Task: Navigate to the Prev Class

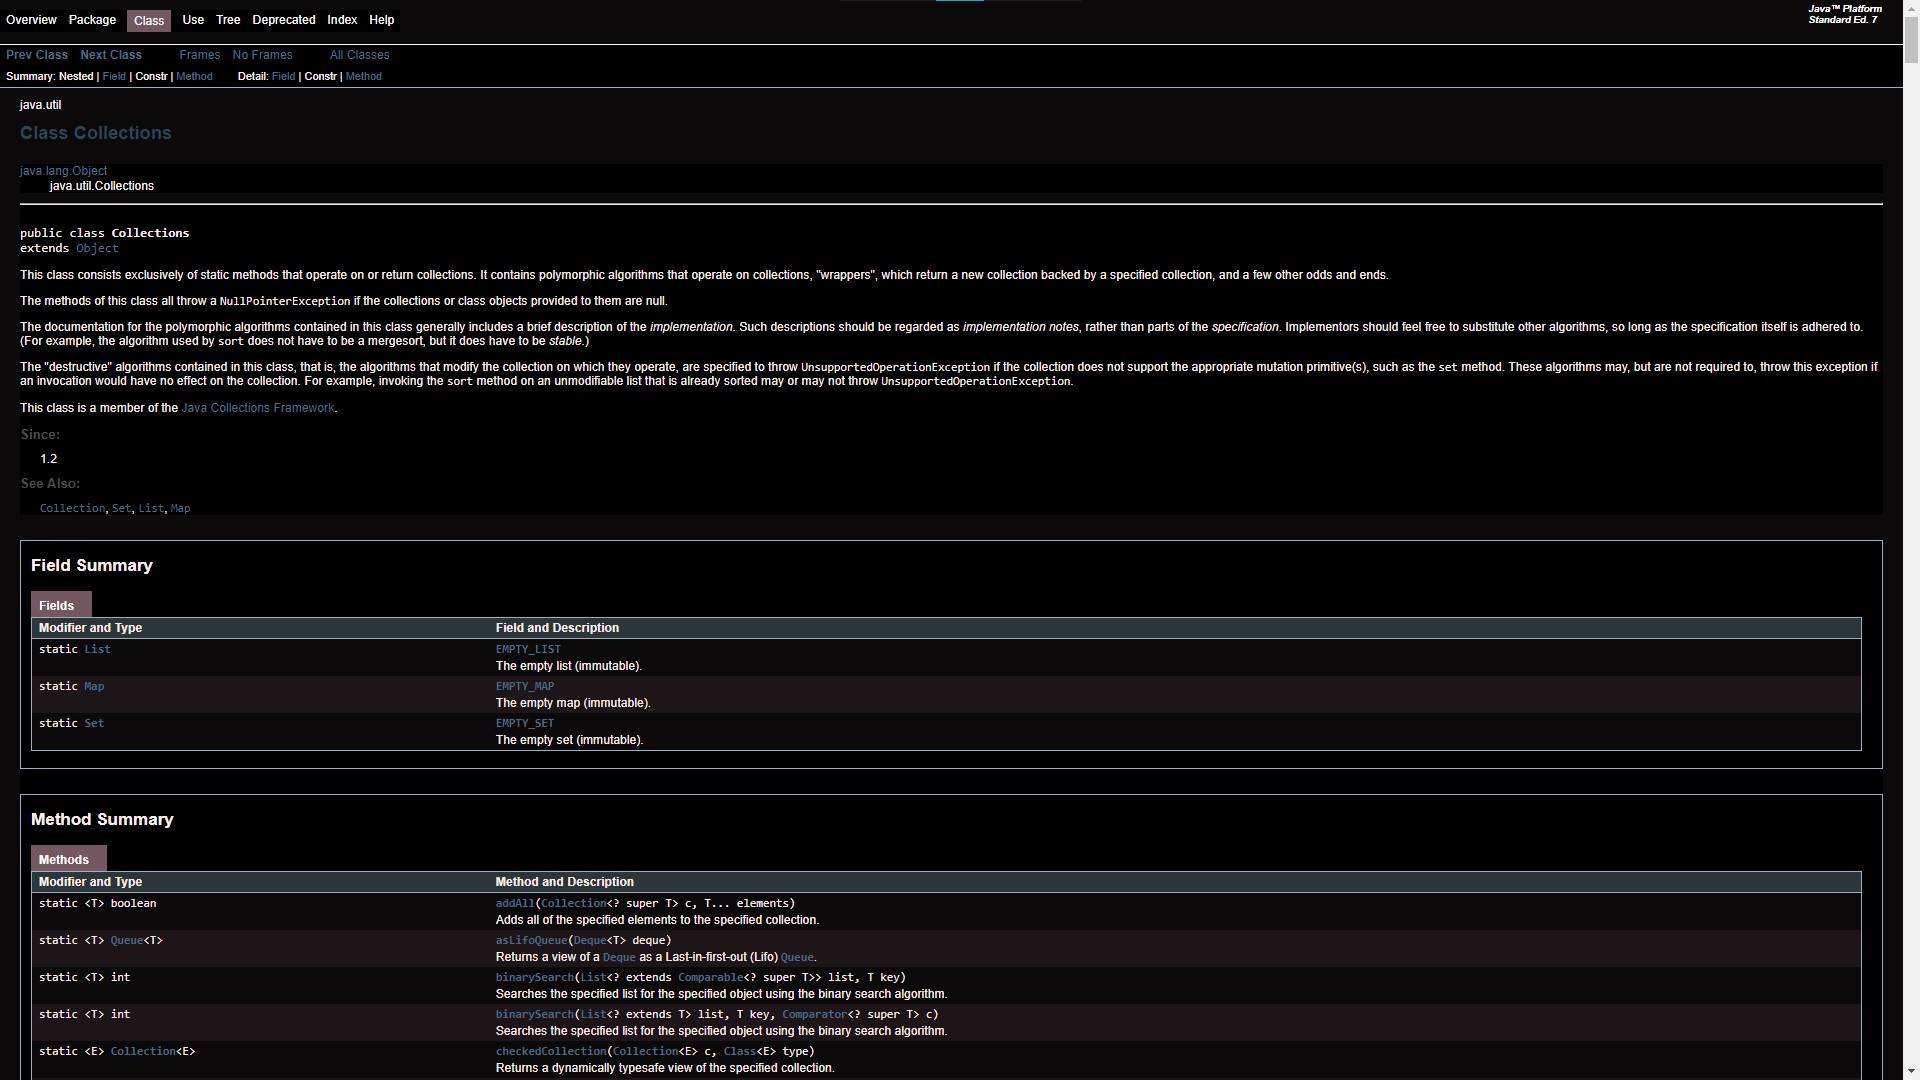Action: [36, 55]
